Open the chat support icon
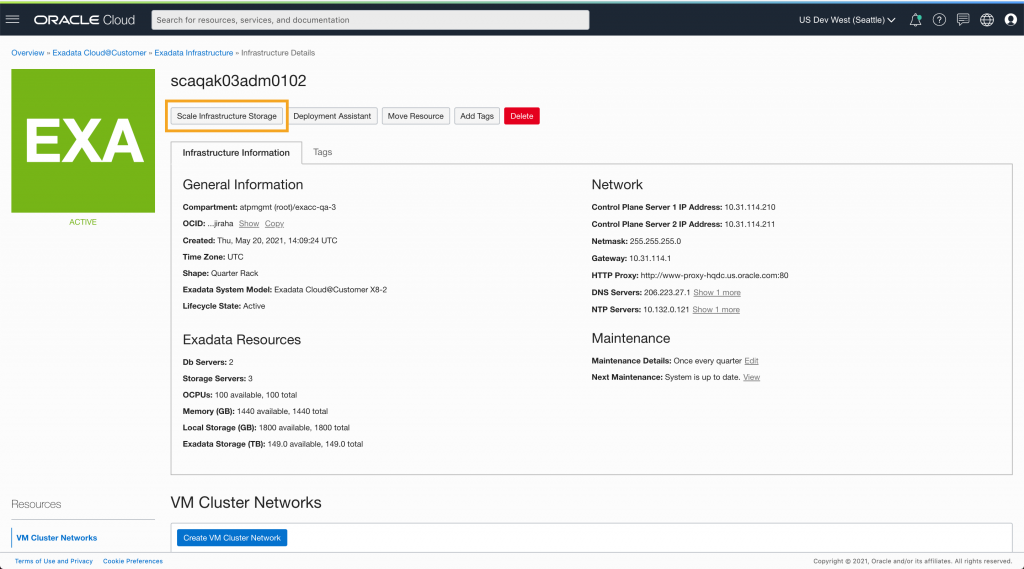 963,20
